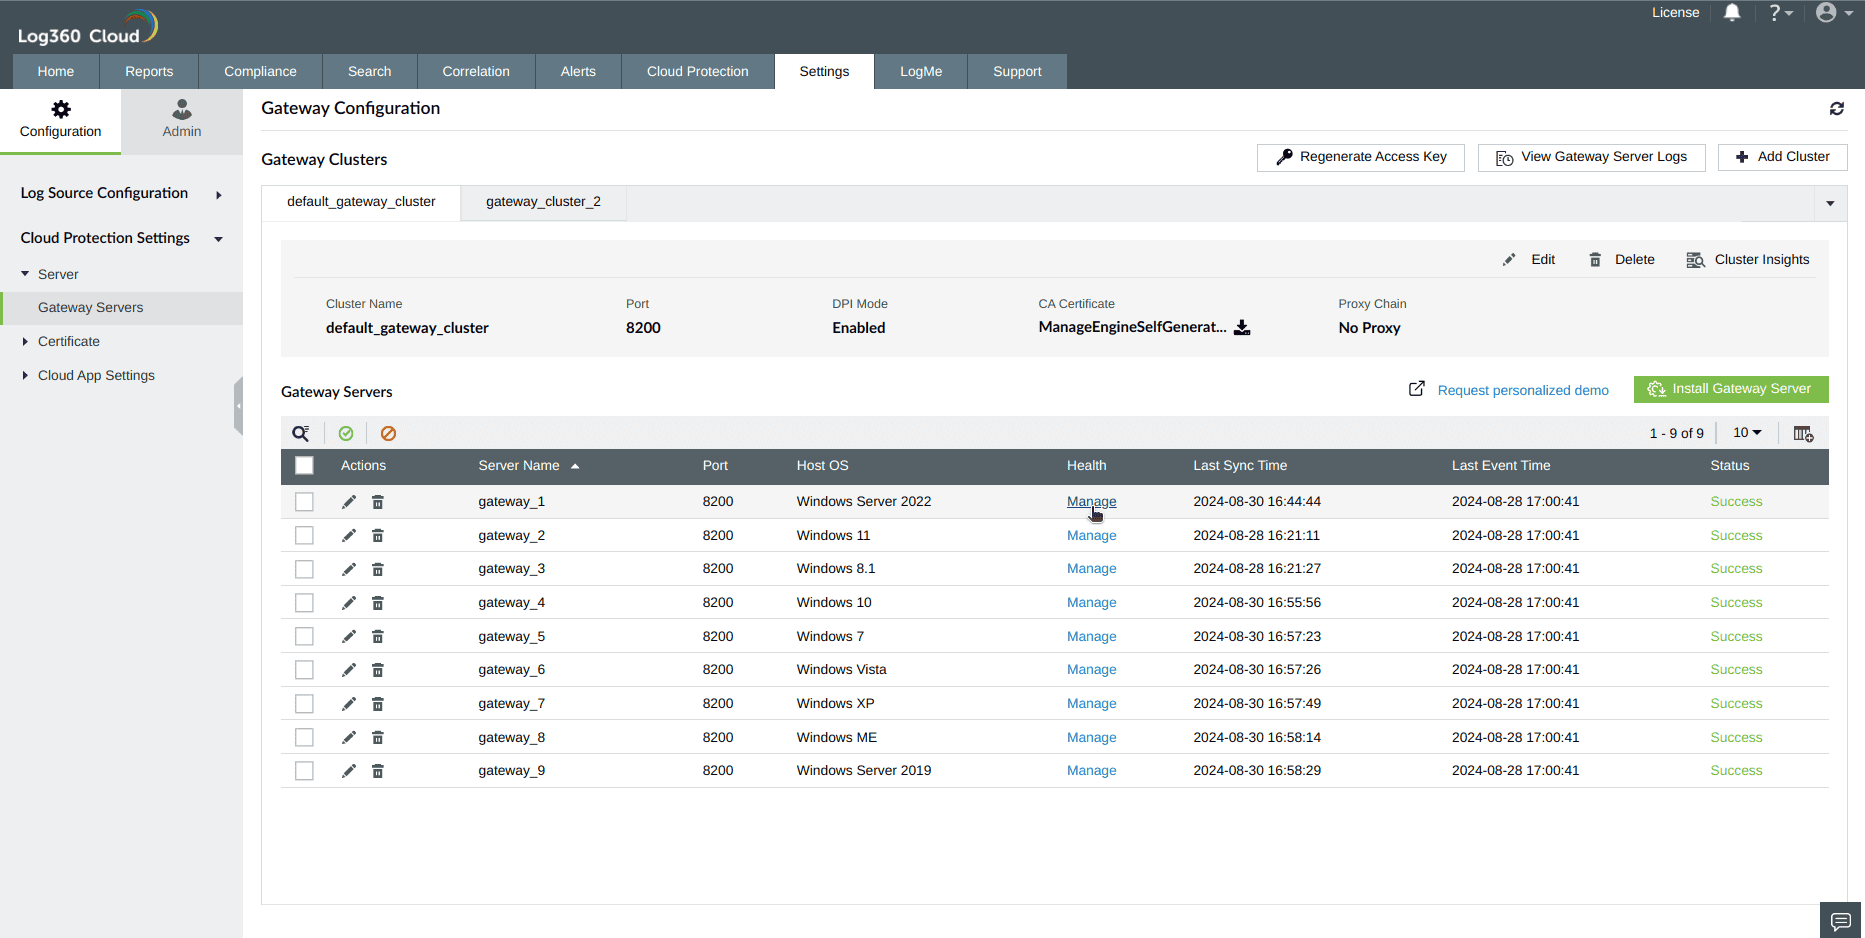1865x938 pixels.
Task: Check the gateway_1 row checkbox
Action: tap(304, 501)
